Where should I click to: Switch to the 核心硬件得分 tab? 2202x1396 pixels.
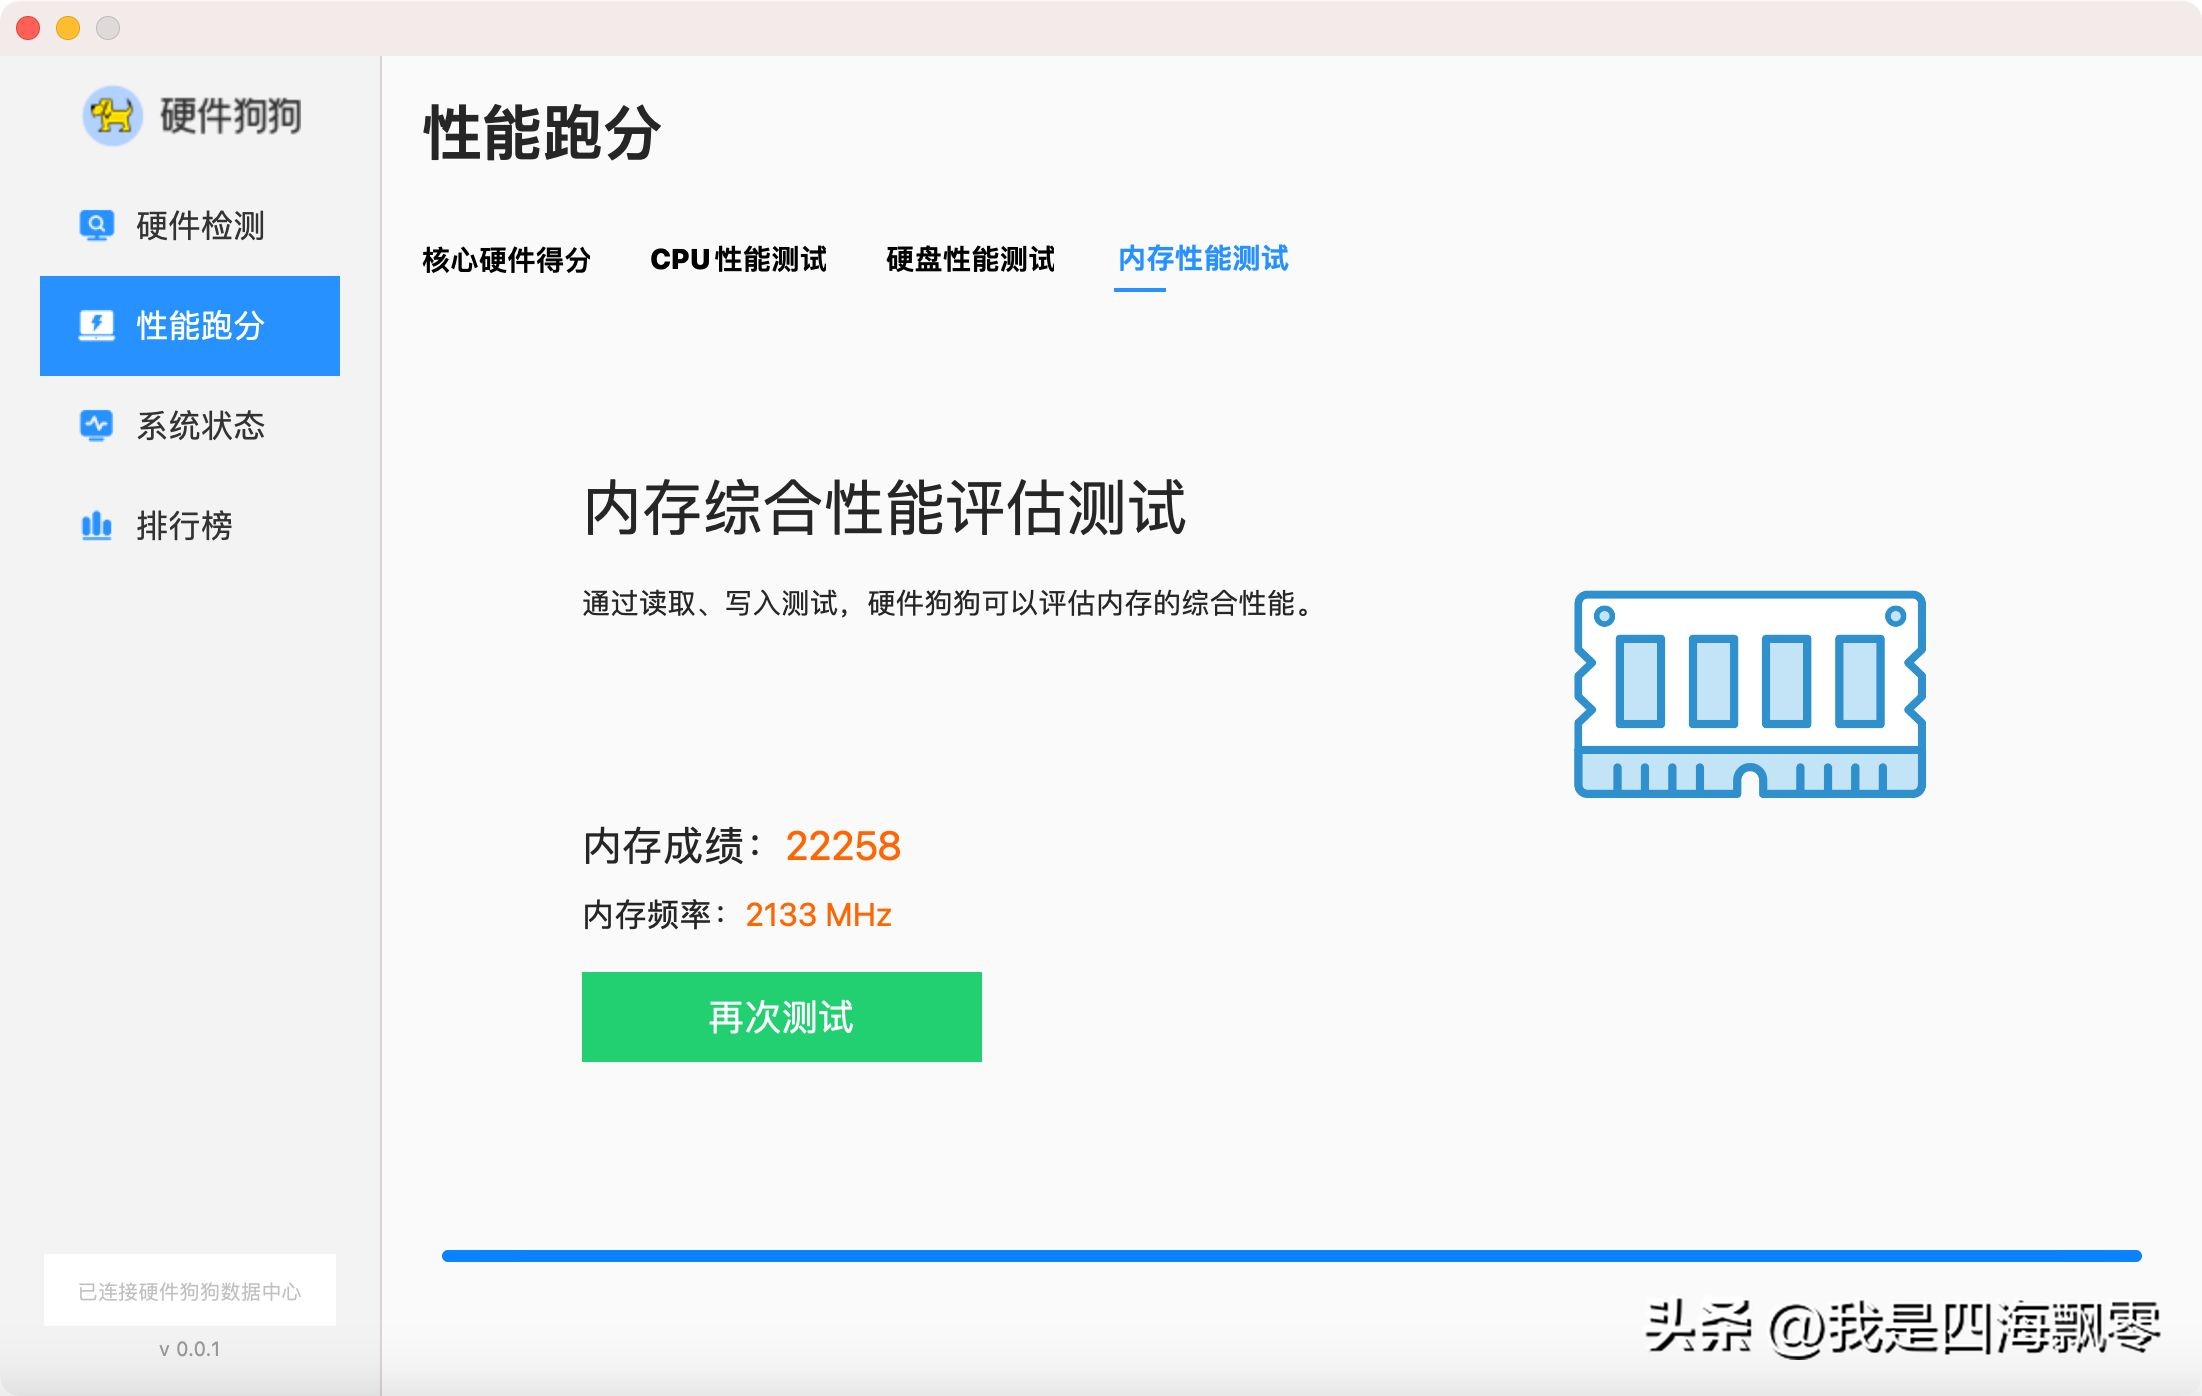tap(506, 260)
